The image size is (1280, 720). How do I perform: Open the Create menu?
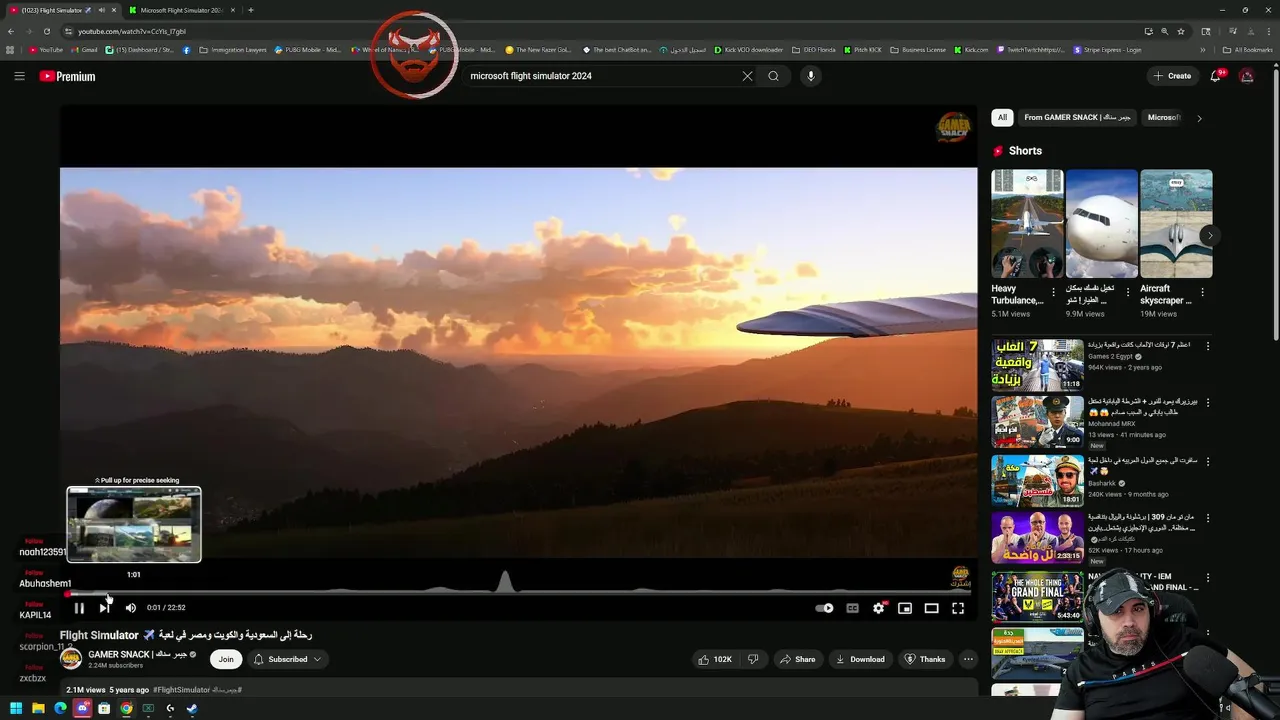click(1172, 76)
